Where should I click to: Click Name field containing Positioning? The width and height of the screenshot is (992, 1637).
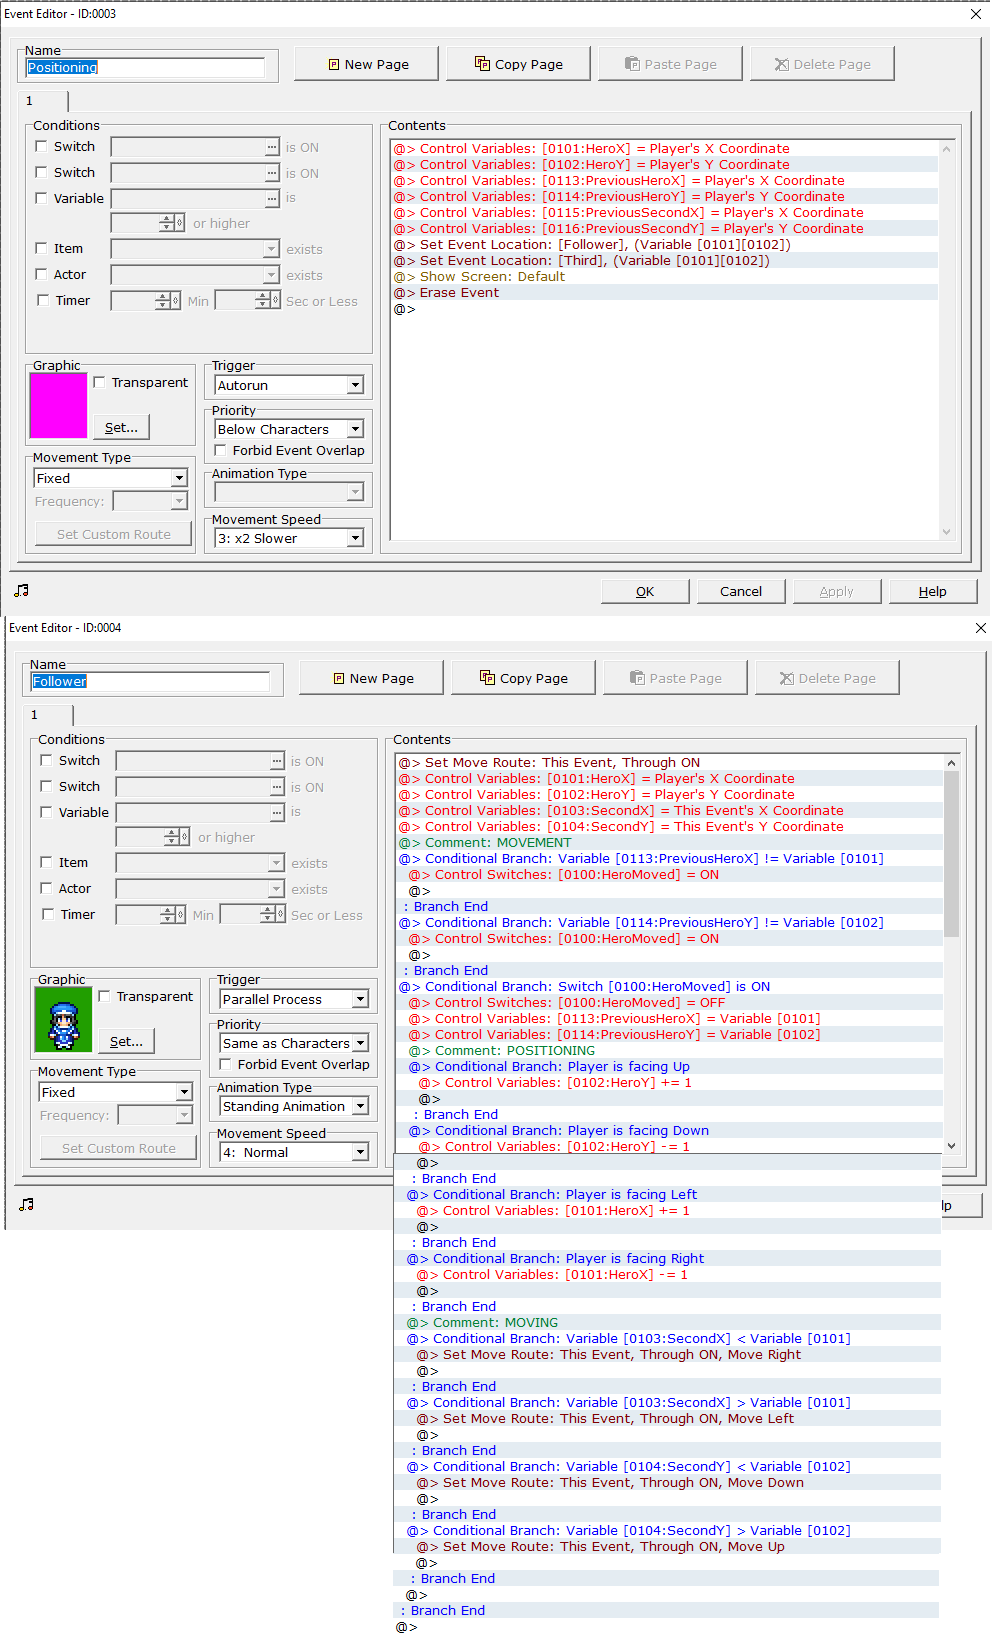tap(145, 67)
